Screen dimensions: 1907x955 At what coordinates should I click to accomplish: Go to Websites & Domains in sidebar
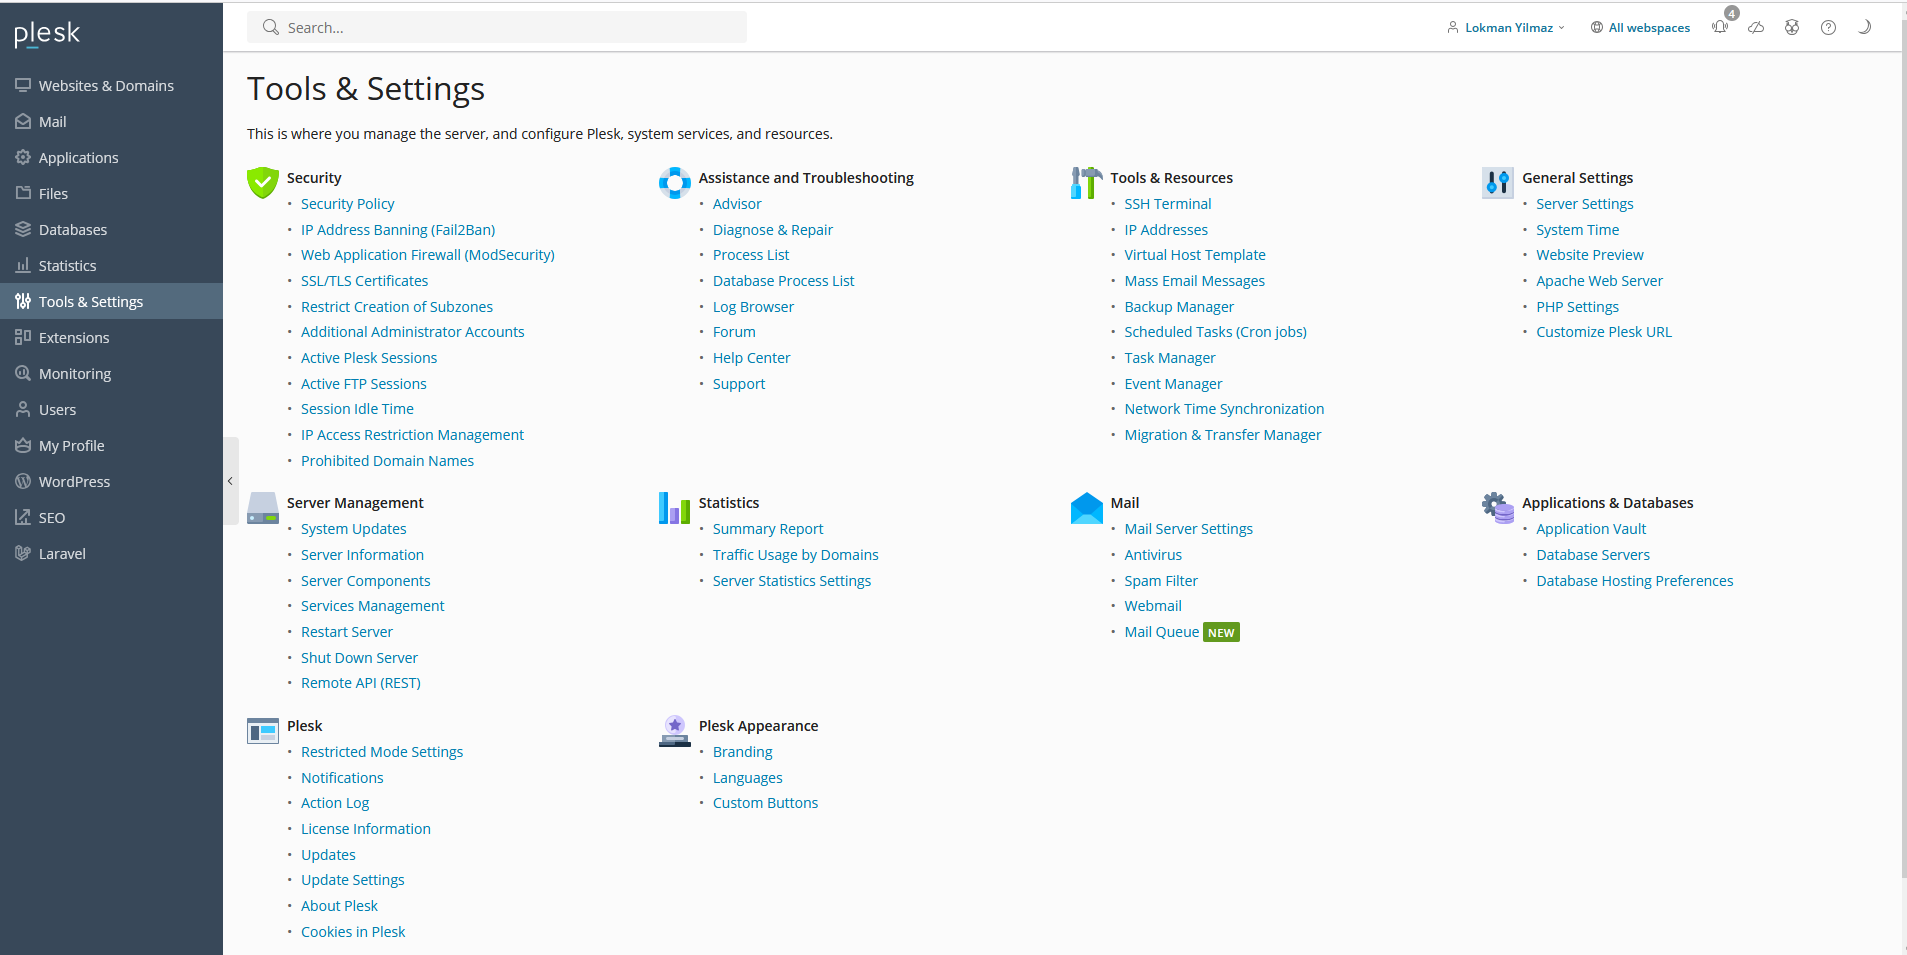[x=111, y=86]
